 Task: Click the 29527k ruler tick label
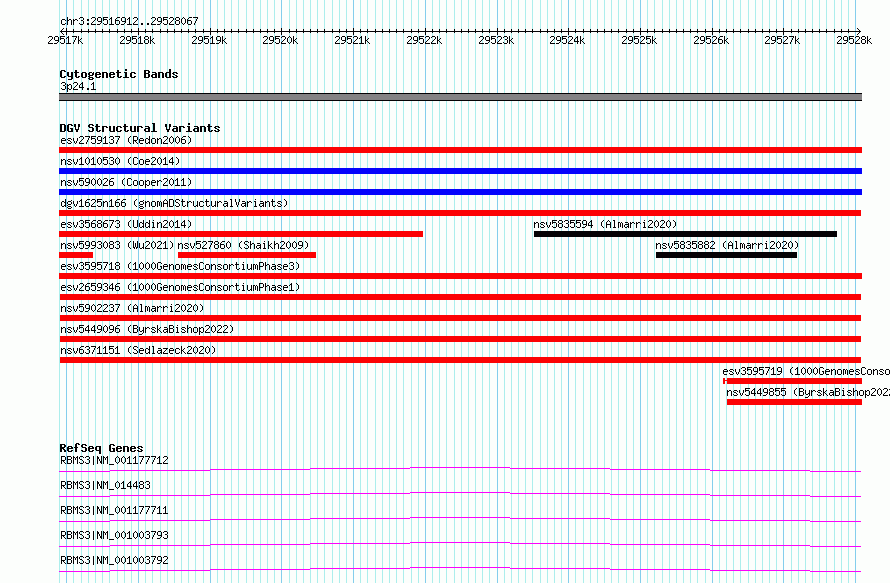[x=782, y=40]
